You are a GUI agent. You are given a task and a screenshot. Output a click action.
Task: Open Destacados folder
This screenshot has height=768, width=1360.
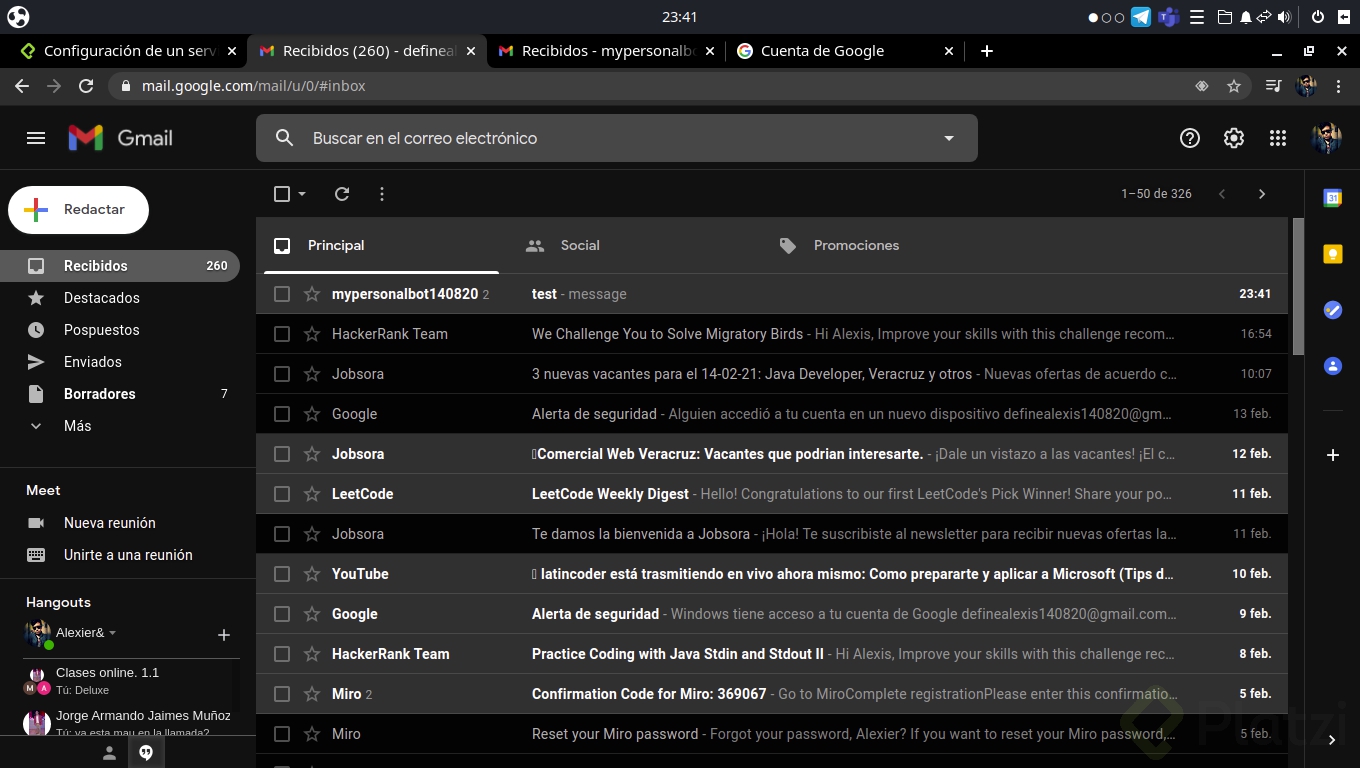click(120, 298)
